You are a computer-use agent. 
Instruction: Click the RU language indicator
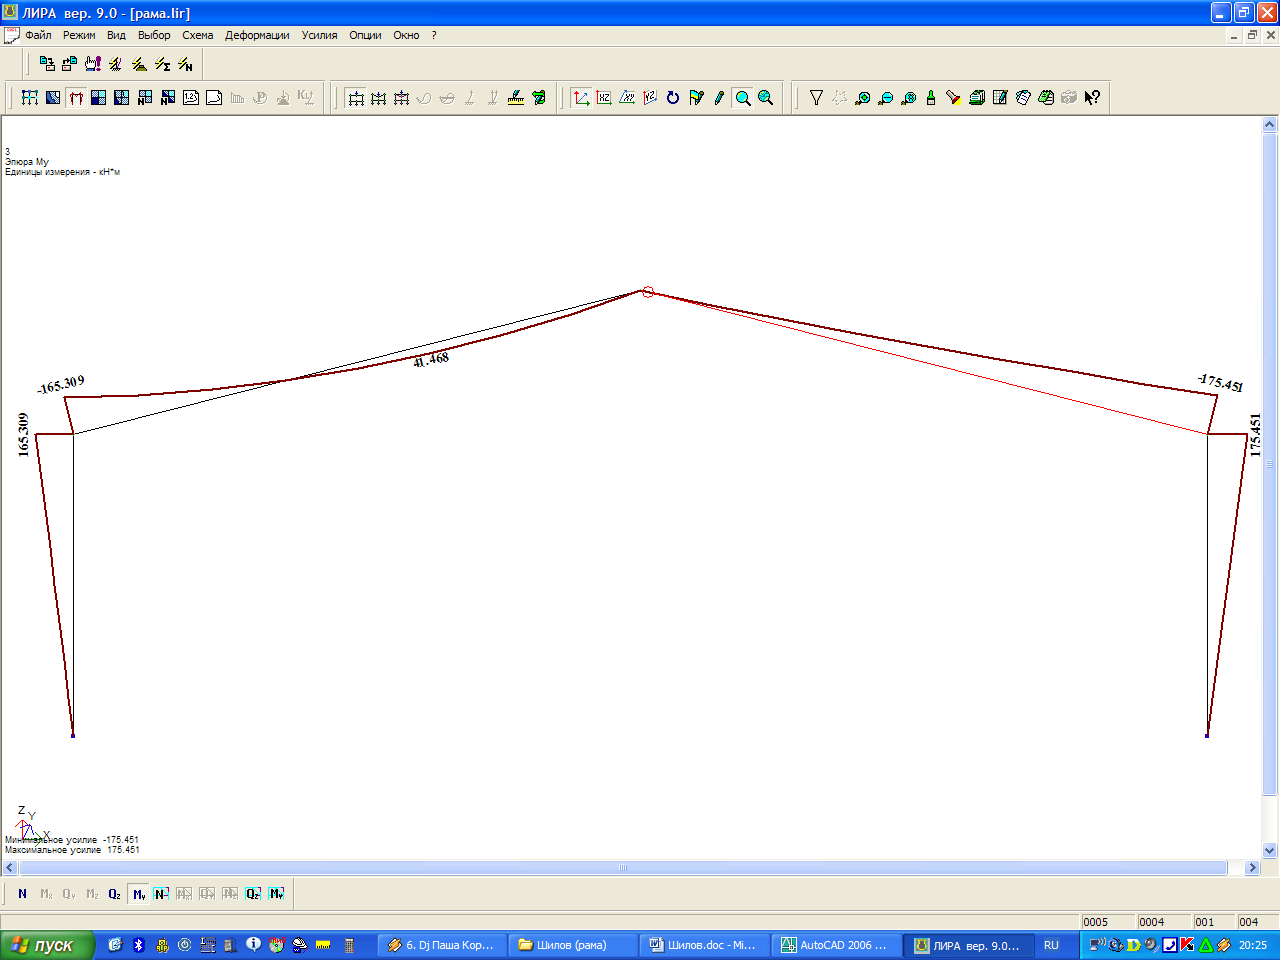point(1051,945)
